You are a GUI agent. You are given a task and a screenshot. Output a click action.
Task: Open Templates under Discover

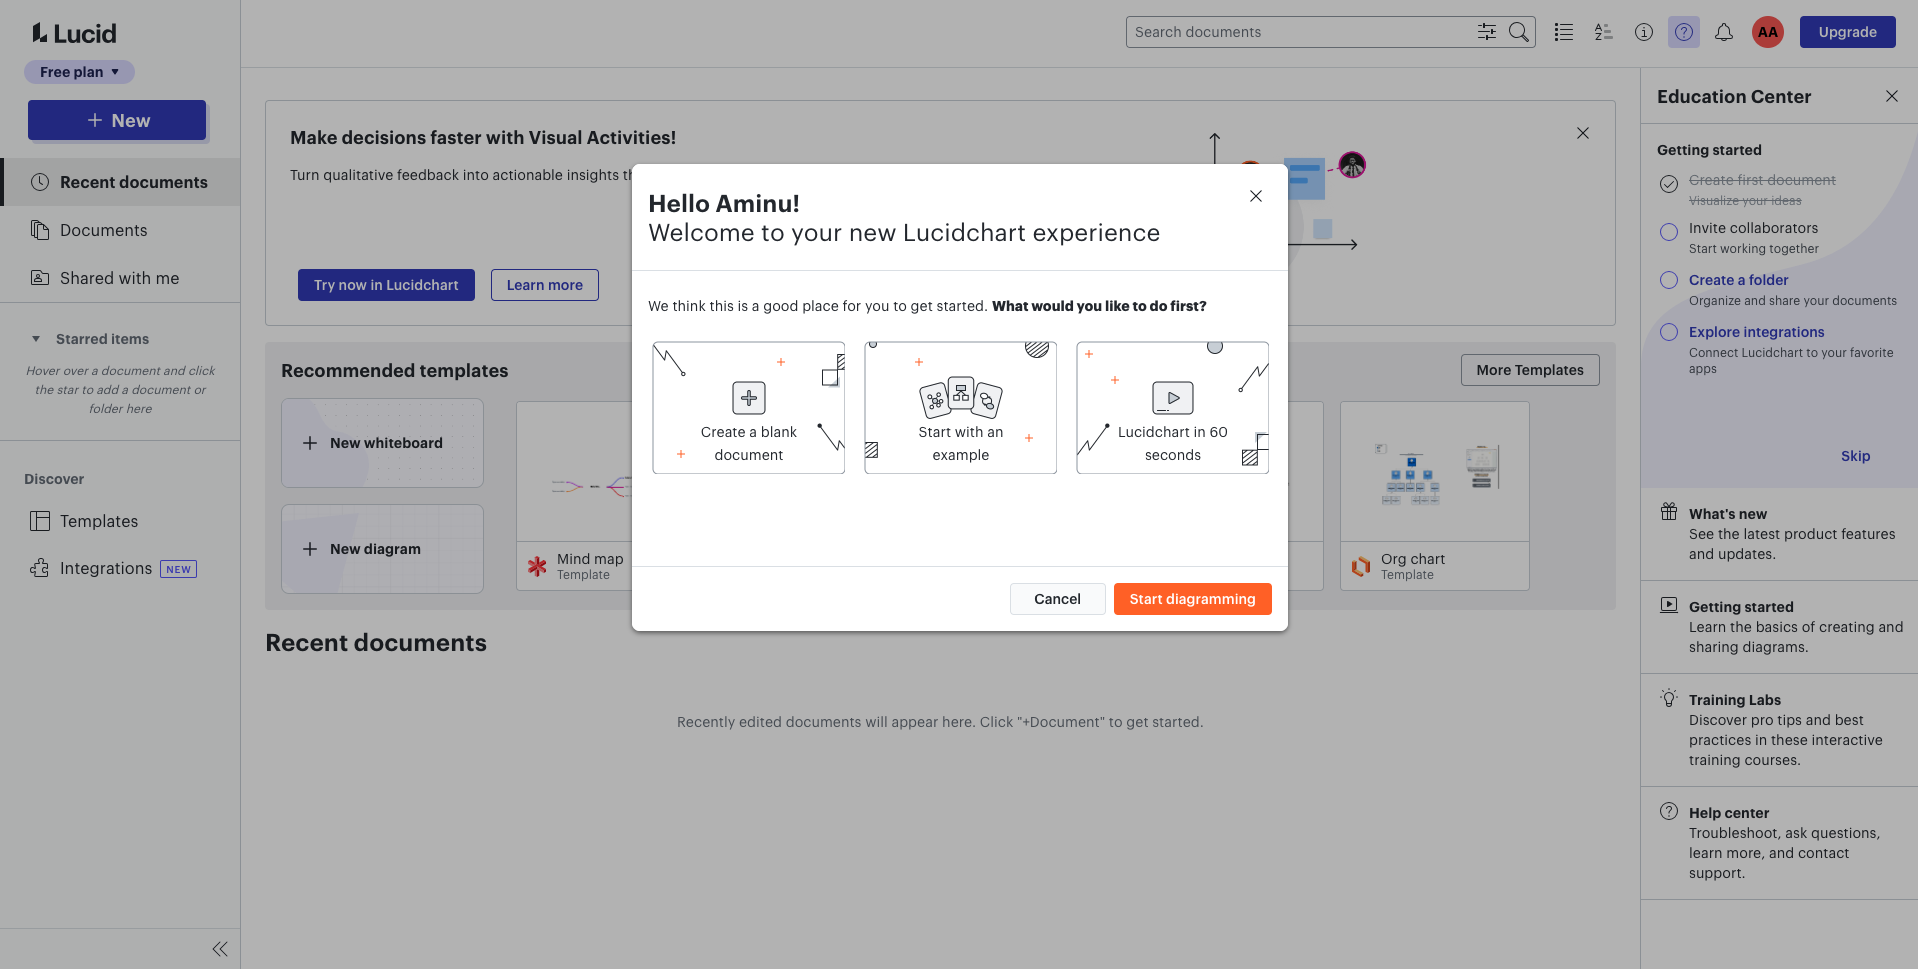tap(99, 521)
